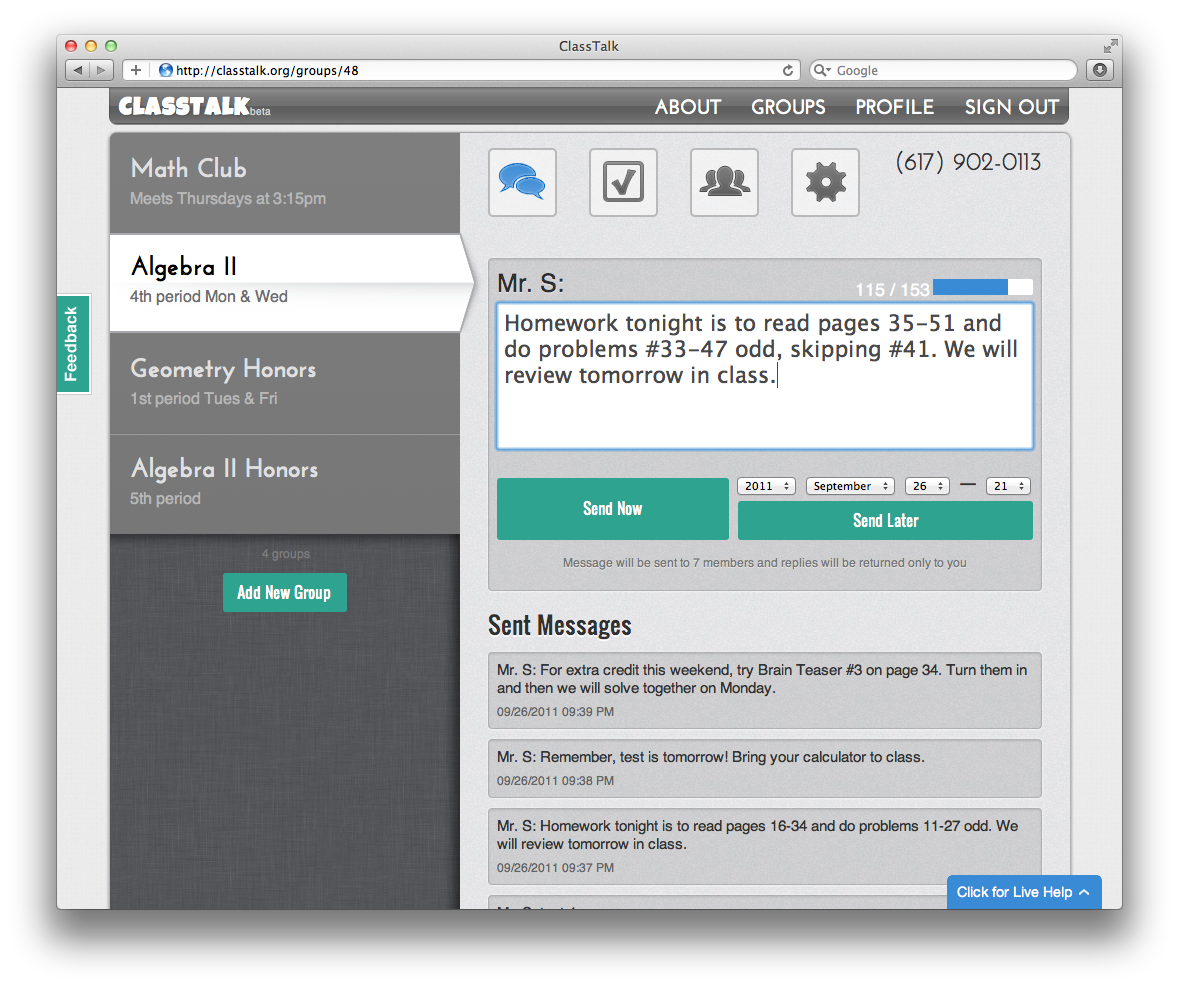Open the hour 21 dropdown
Viewport: 1179px width, 988px height.
pos(1008,486)
